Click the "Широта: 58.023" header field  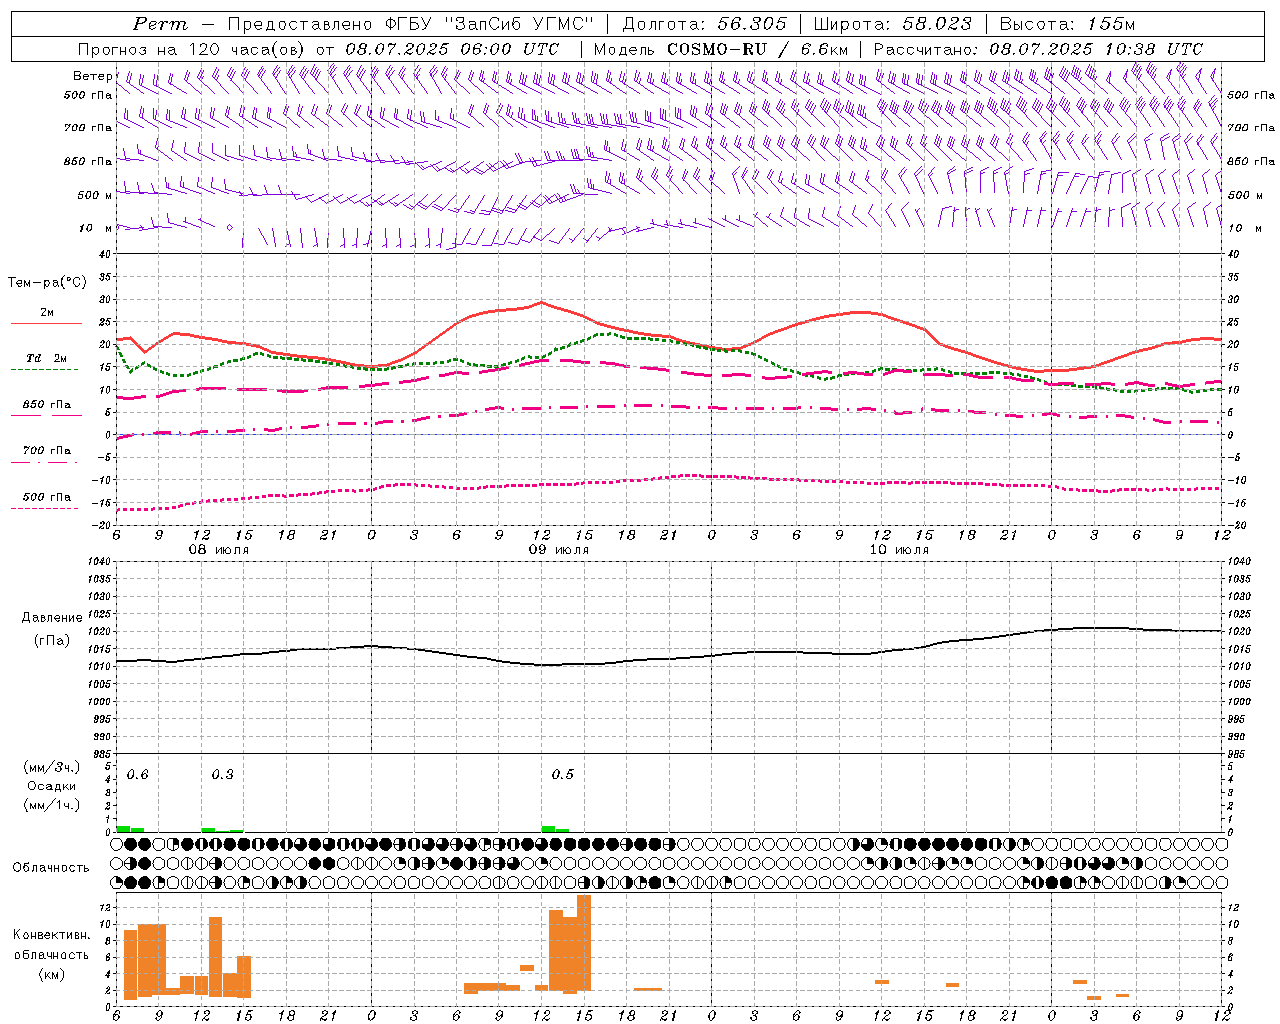pos(892,24)
